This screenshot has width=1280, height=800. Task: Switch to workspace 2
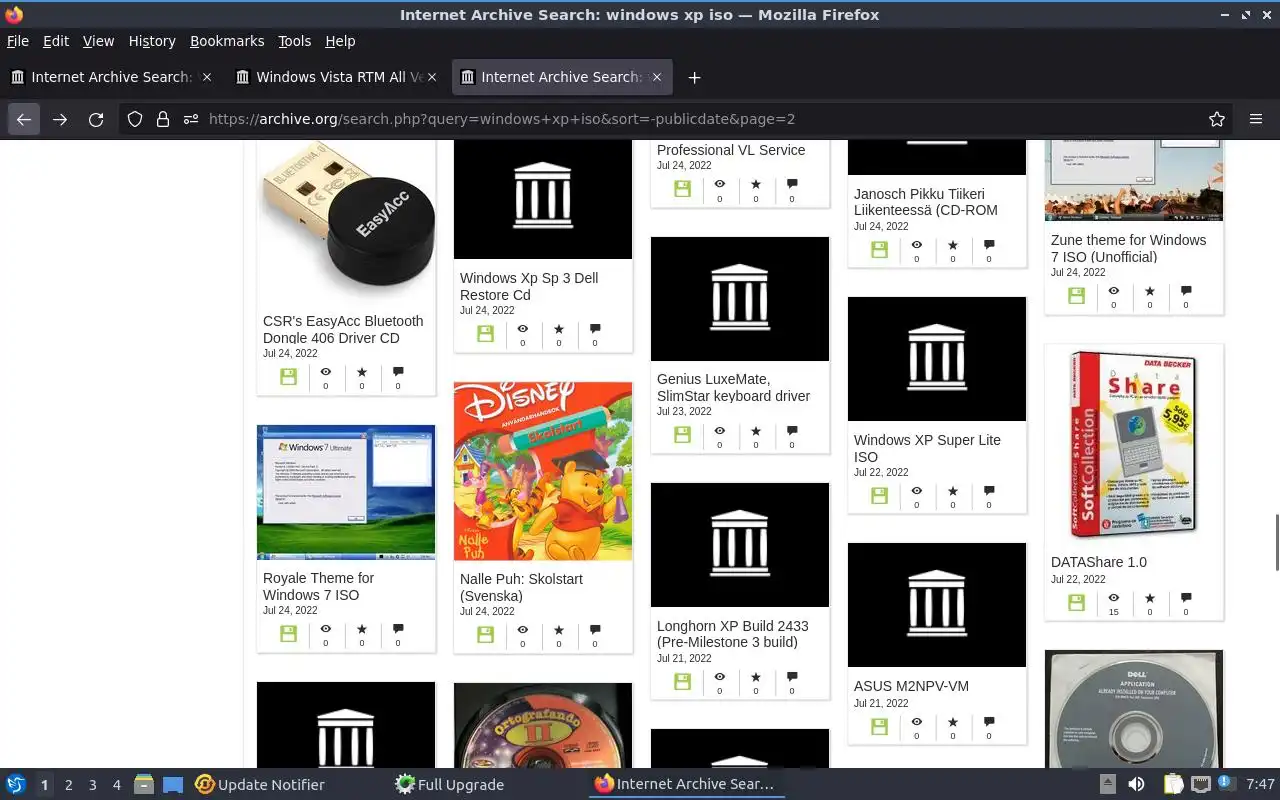pyautogui.click(x=68, y=785)
